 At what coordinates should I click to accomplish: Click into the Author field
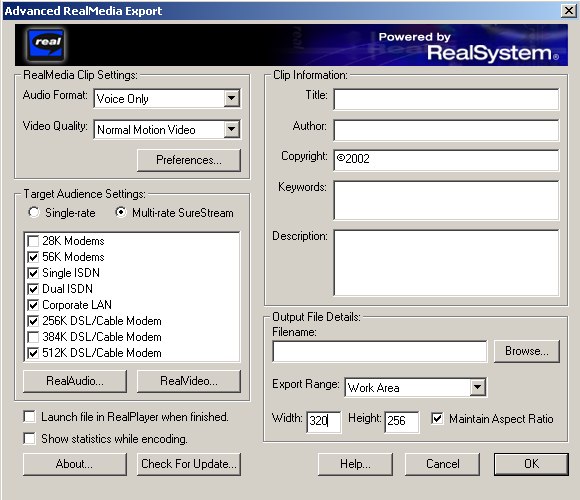(446, 130)
